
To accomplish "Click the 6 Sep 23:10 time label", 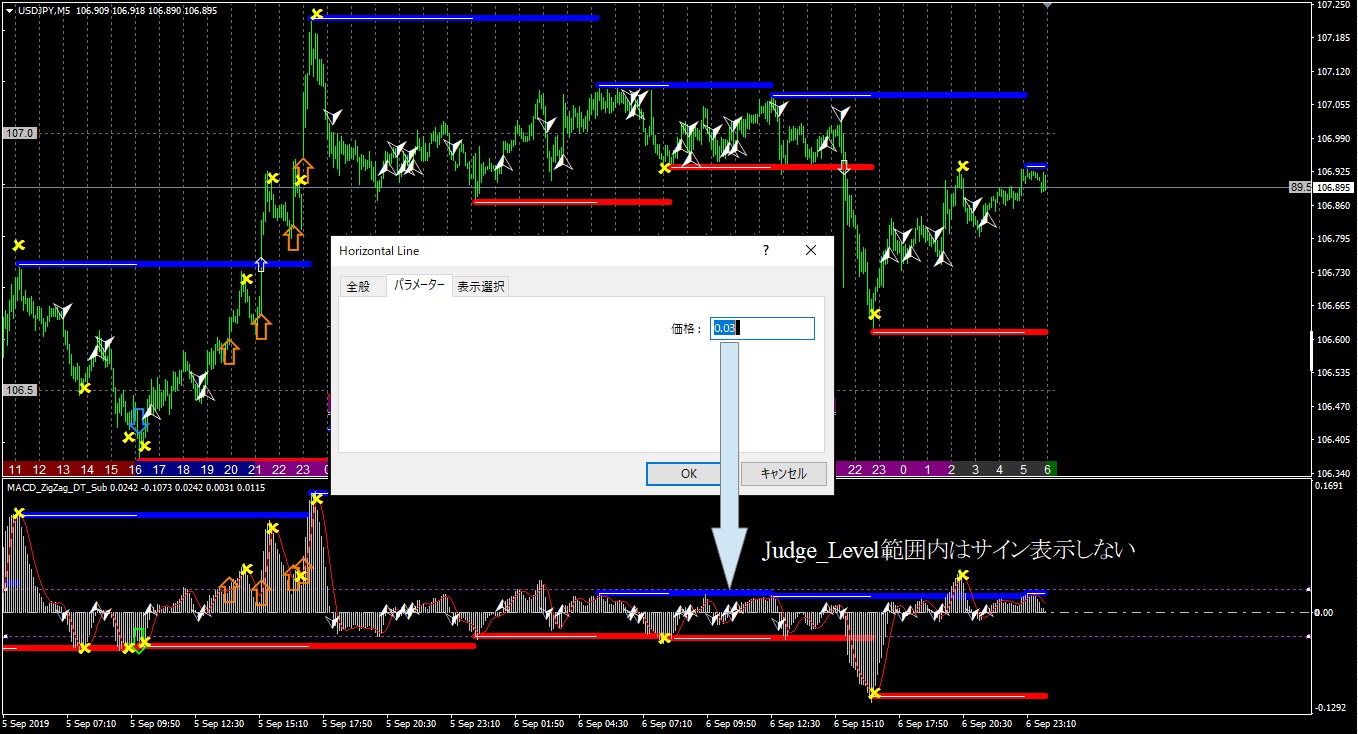I will tap(1050, 724).
